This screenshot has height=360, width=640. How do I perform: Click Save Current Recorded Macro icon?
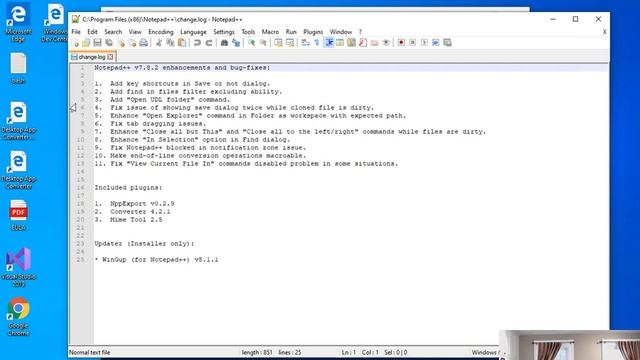[x=447, y=42]
